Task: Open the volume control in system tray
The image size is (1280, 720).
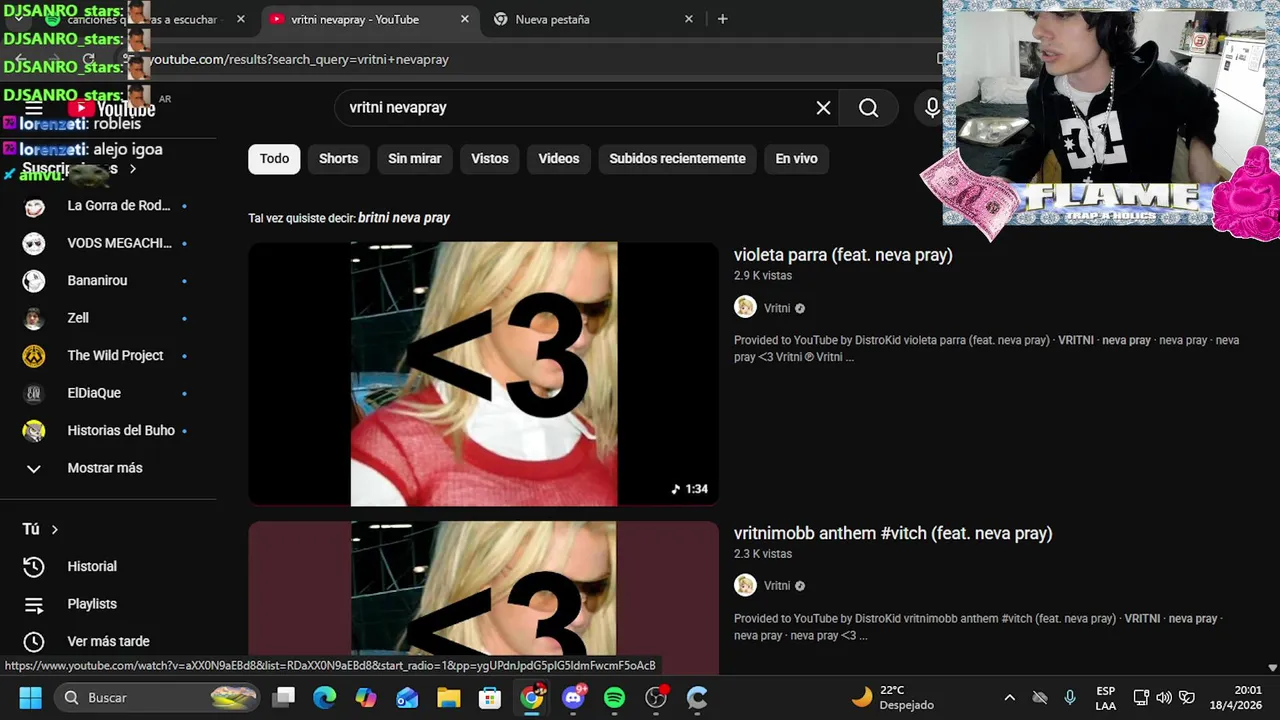Action: click(x=1163, y=698)
